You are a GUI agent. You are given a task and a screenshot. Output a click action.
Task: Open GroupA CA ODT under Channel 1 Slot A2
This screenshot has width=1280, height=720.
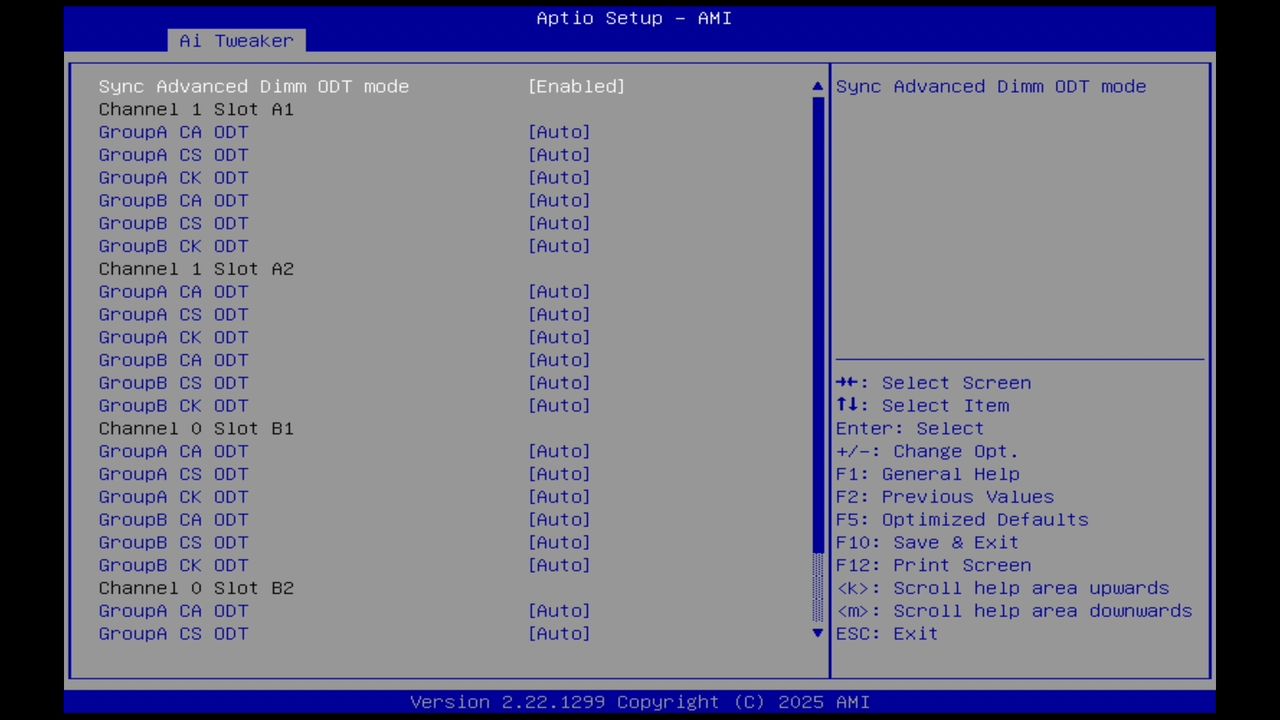click(173, 291)
